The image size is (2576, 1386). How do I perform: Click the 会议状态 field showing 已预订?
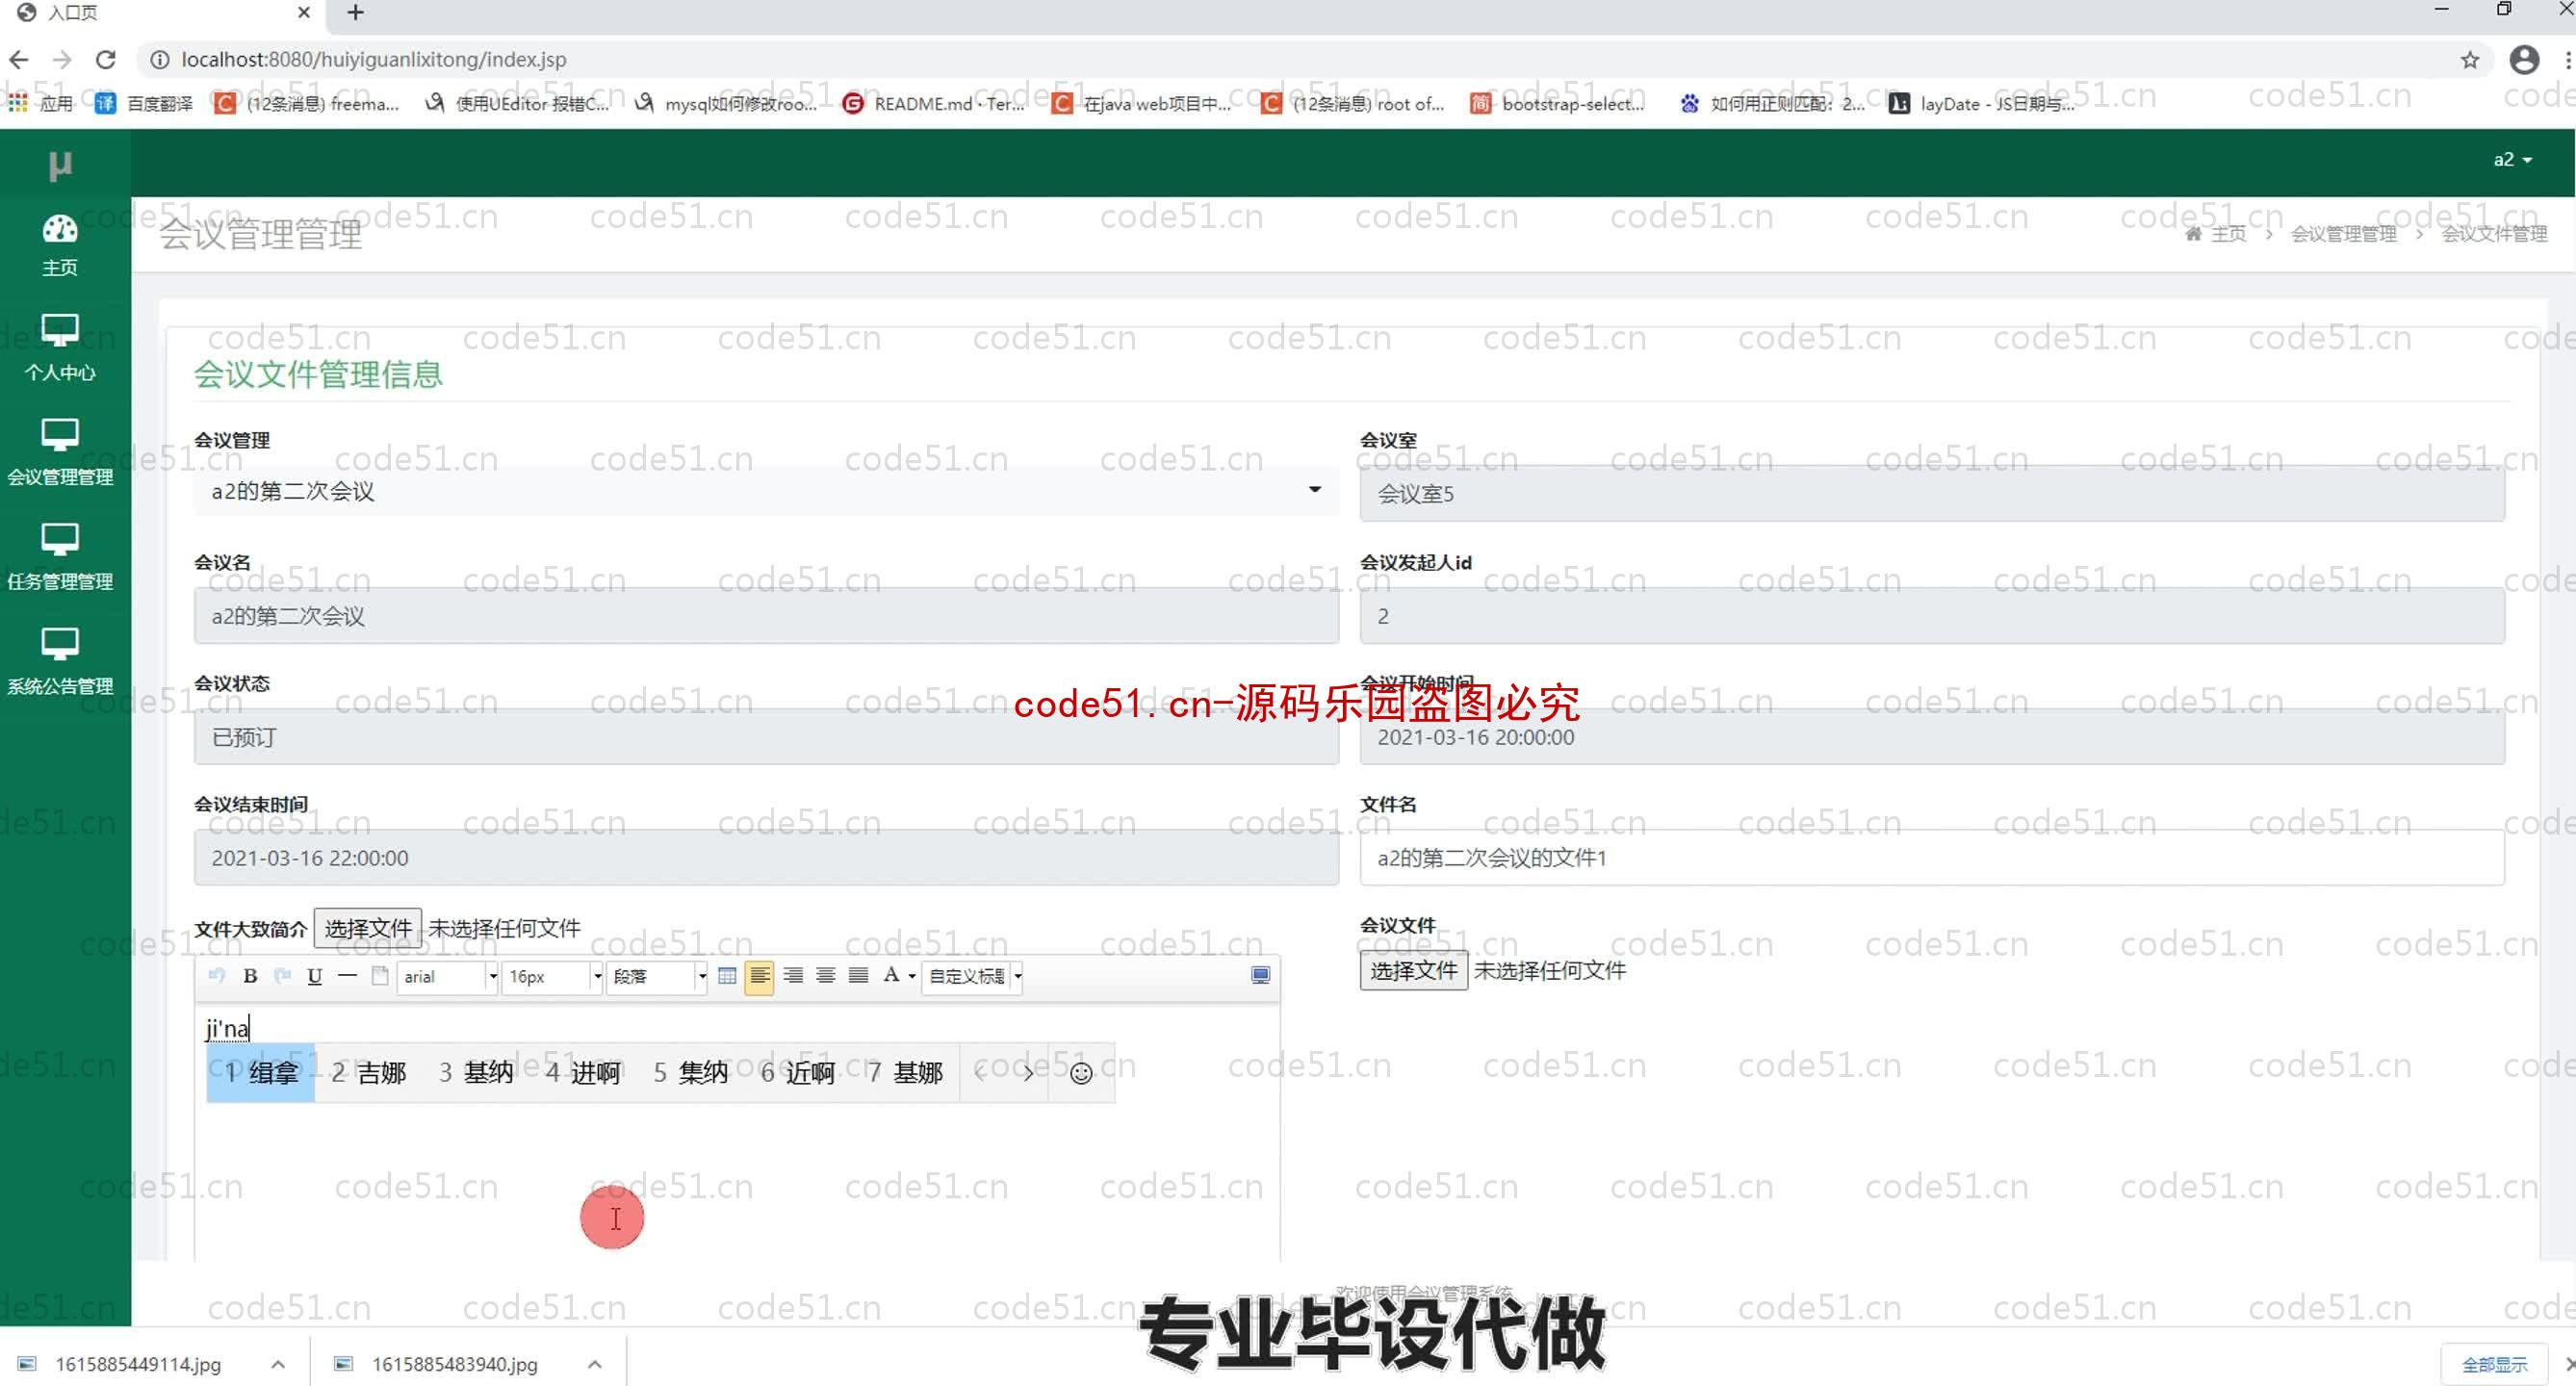tap(766, 737)
